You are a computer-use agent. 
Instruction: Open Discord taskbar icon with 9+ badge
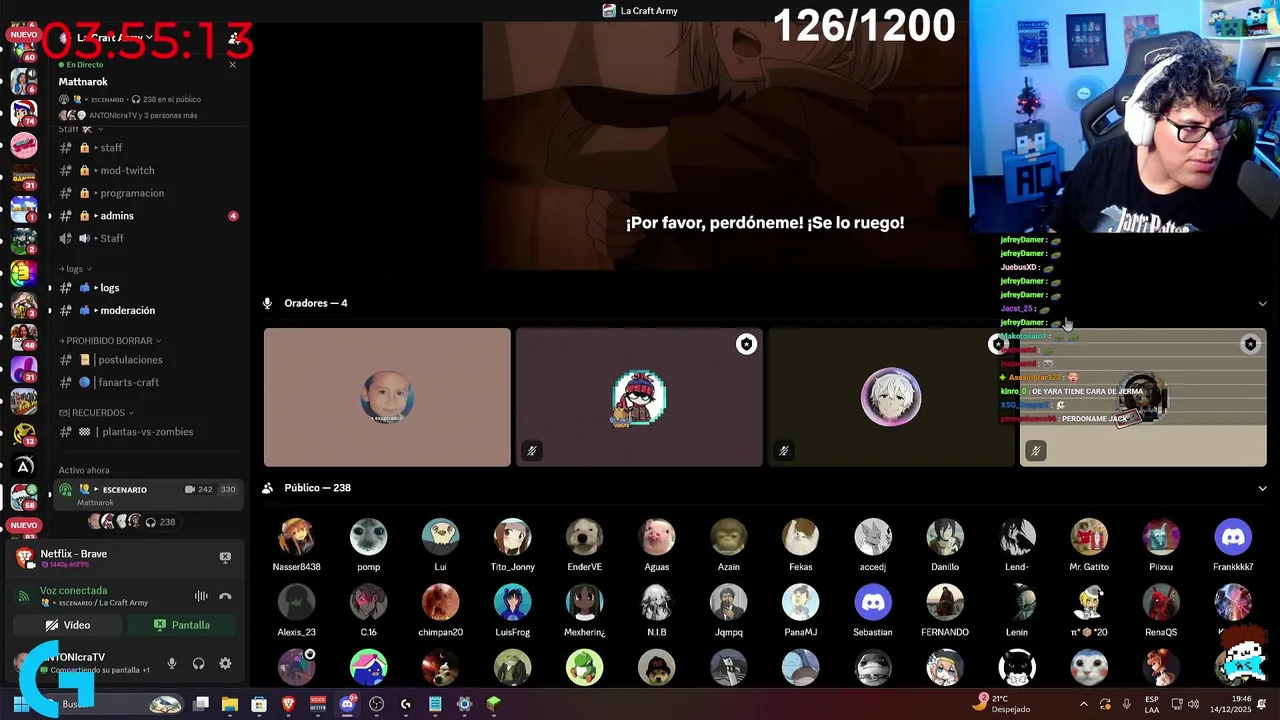[x=347, y=704]
